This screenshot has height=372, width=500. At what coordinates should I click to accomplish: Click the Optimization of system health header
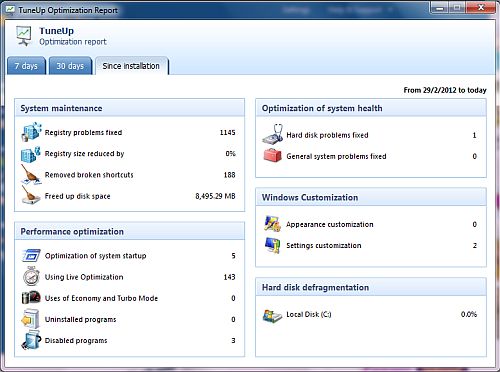[371, 108]
